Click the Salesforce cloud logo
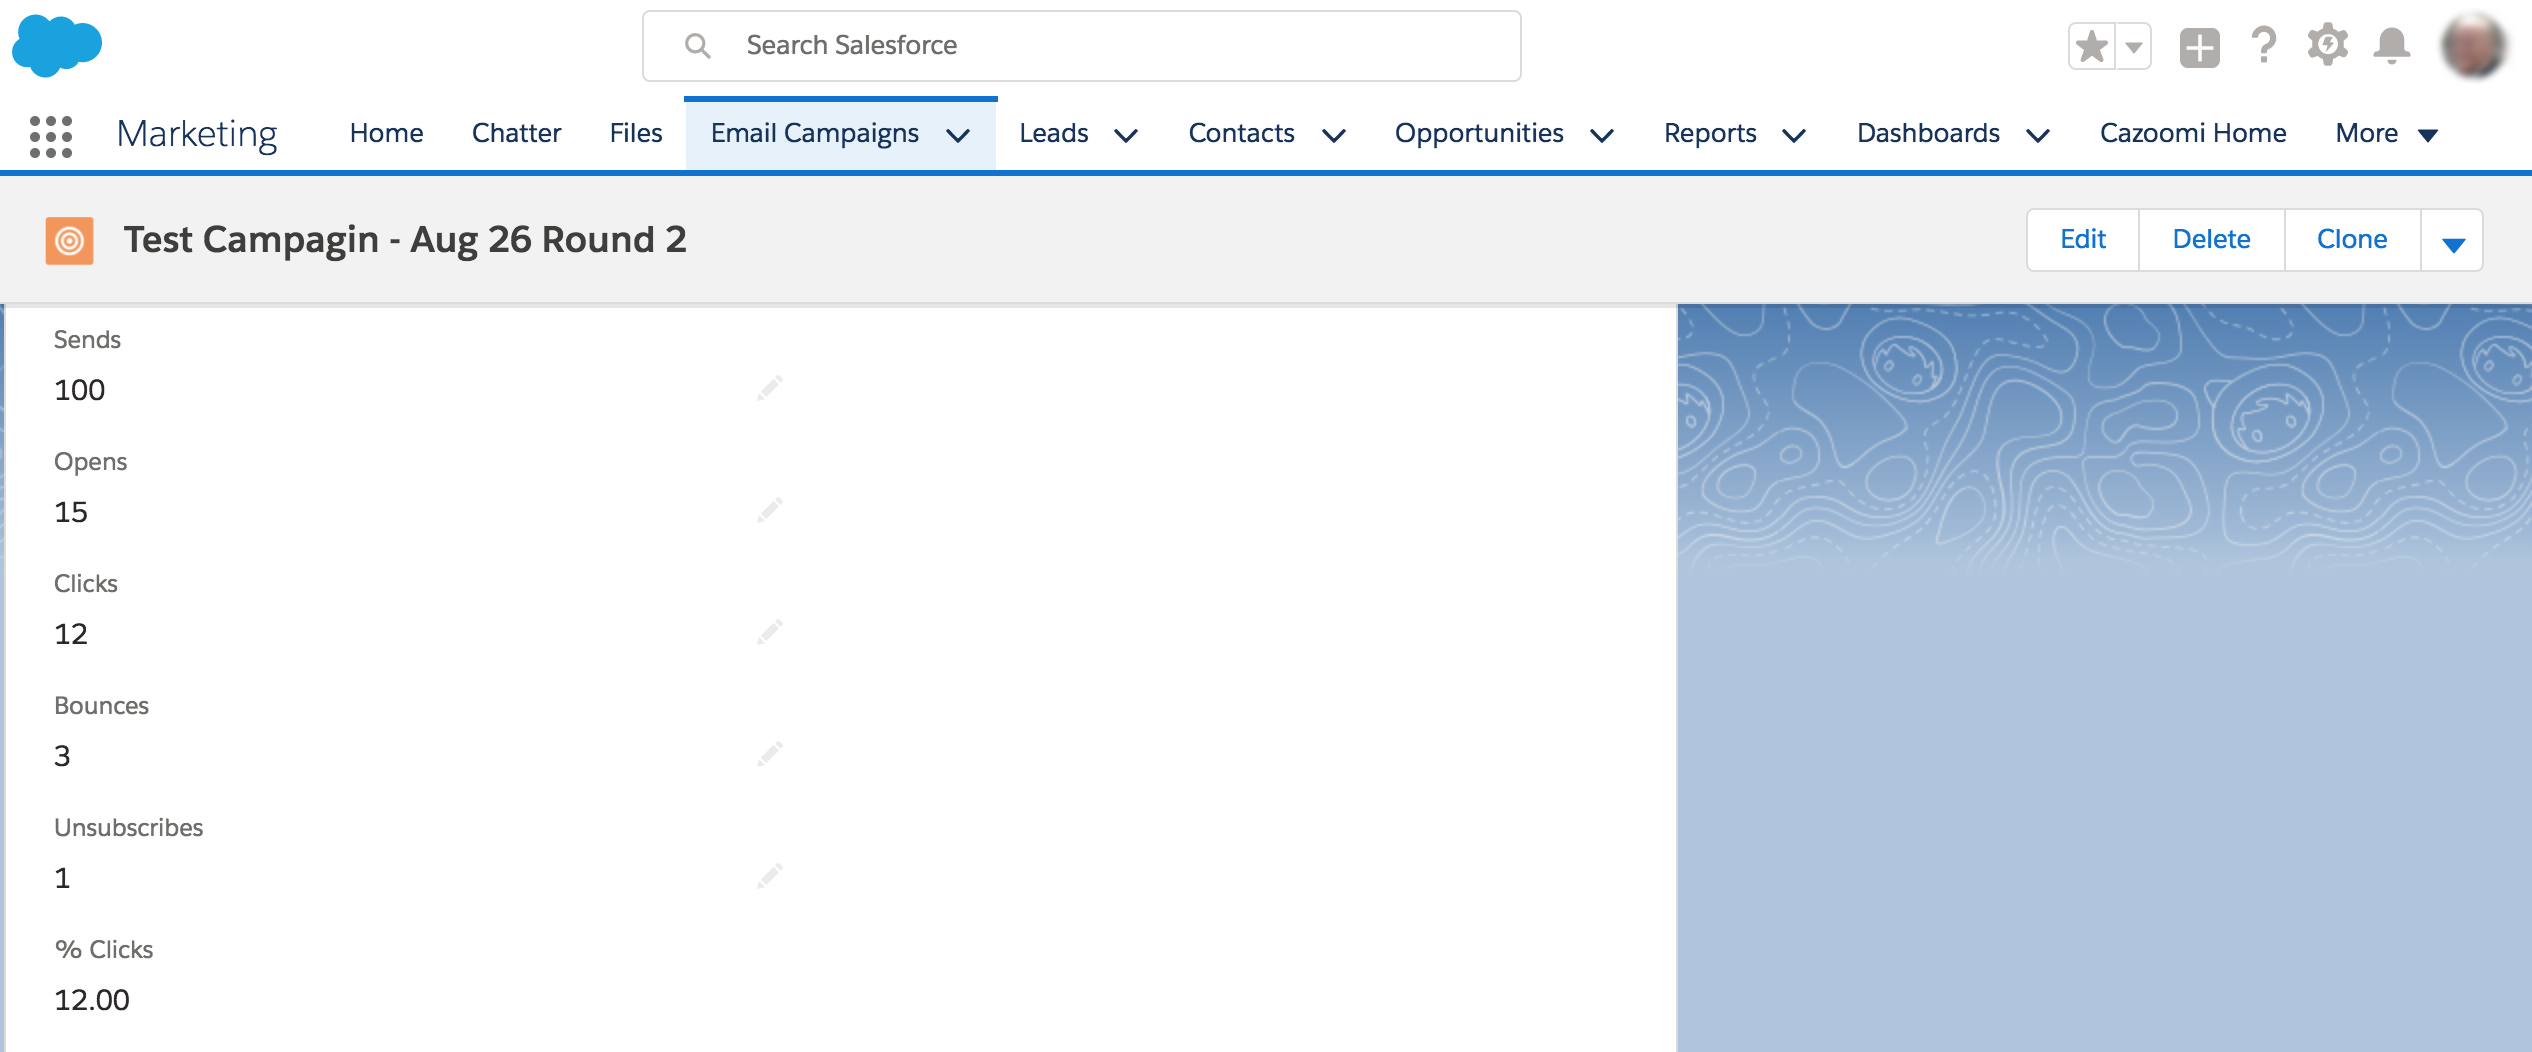The height and width of the screenshot is (1052, 2532). (x=57, y=46)
